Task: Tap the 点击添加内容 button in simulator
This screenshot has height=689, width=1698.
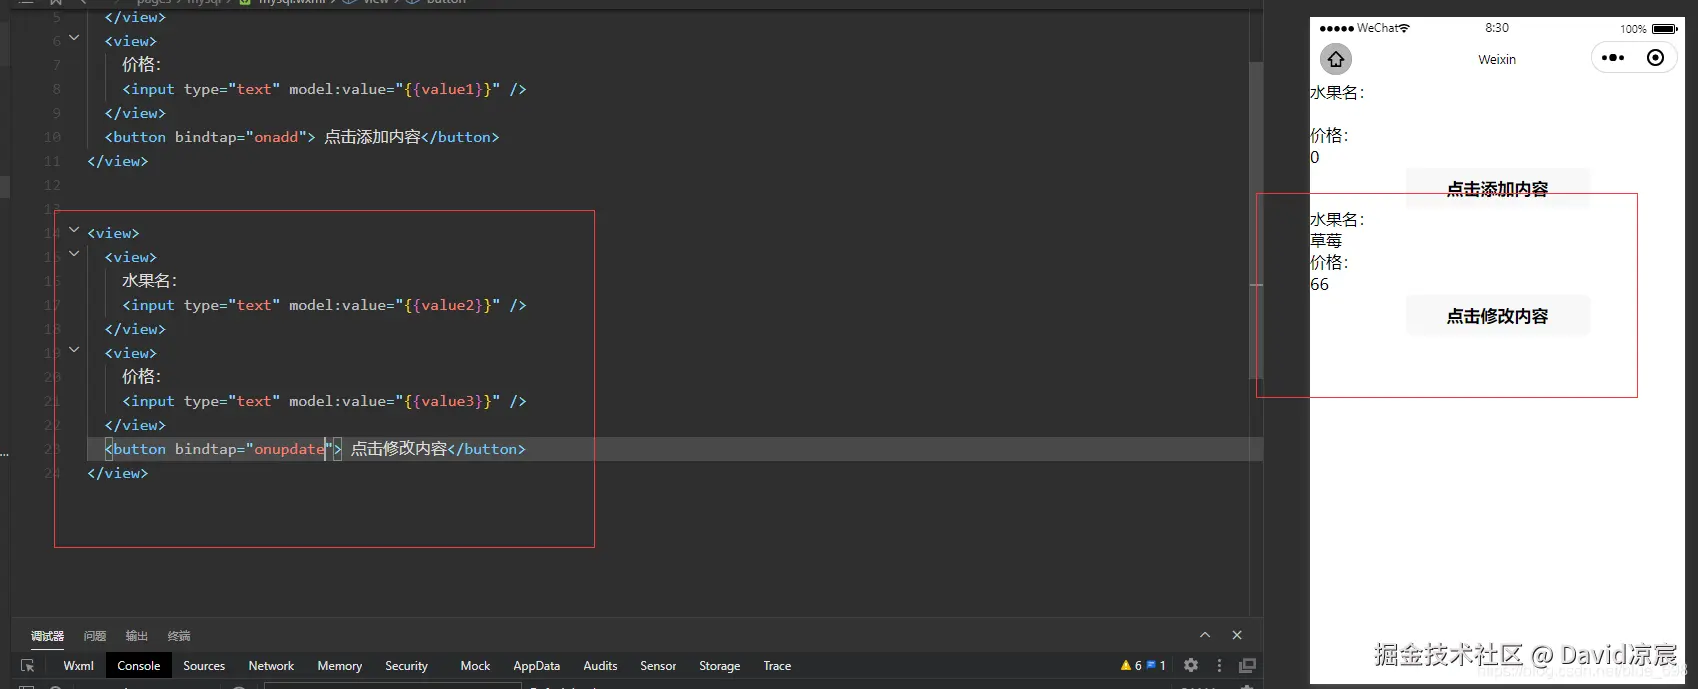Action: click(x=1497, y=189)
